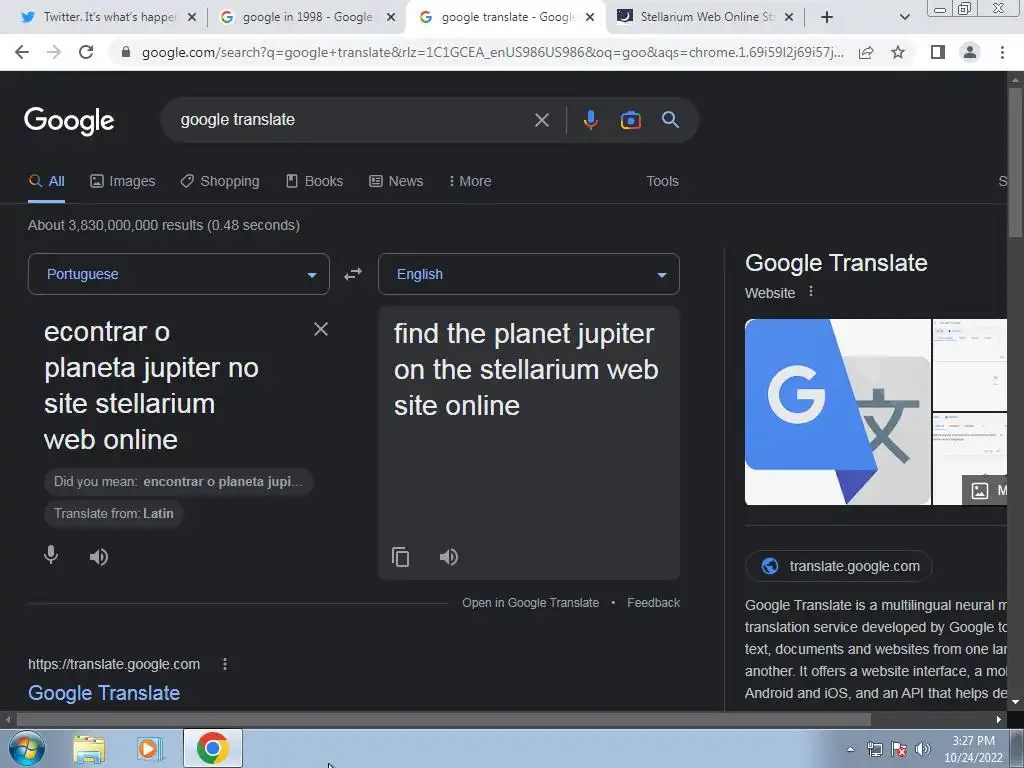The width and height of the screenshot is (1024, 768).
Task: Bookmark this page with the star icon
Action: pyautogui.click(x=898, y=52)
